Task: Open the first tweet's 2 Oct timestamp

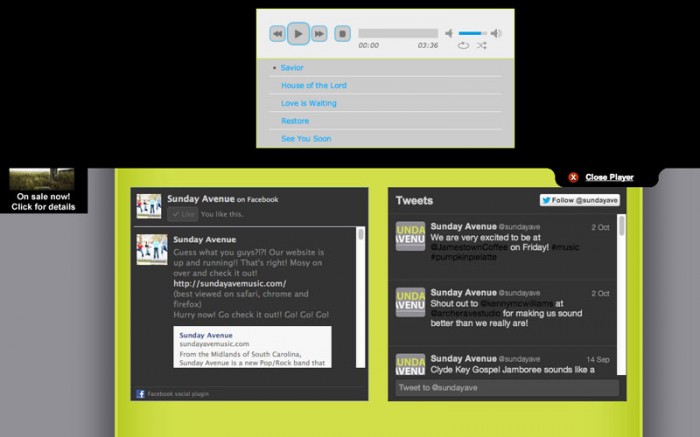Action: point(600,228)
